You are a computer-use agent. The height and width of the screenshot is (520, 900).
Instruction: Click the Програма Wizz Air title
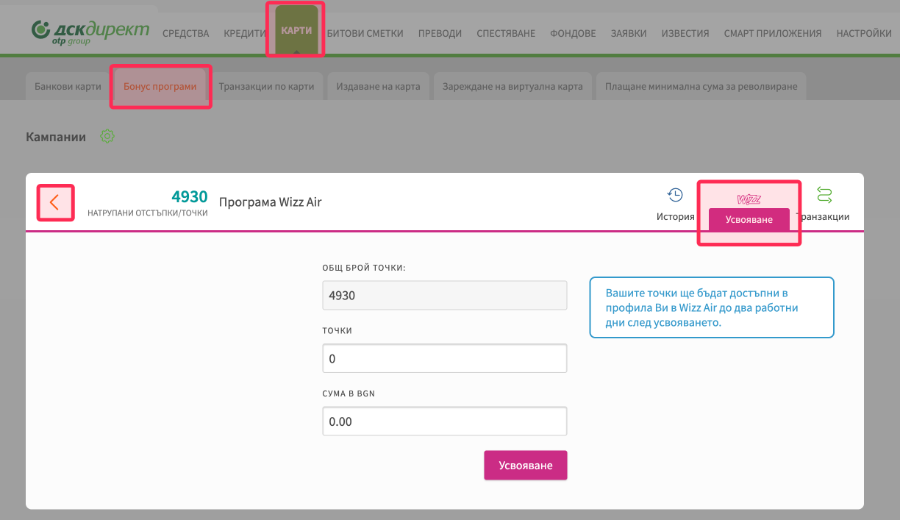[270, 202]
